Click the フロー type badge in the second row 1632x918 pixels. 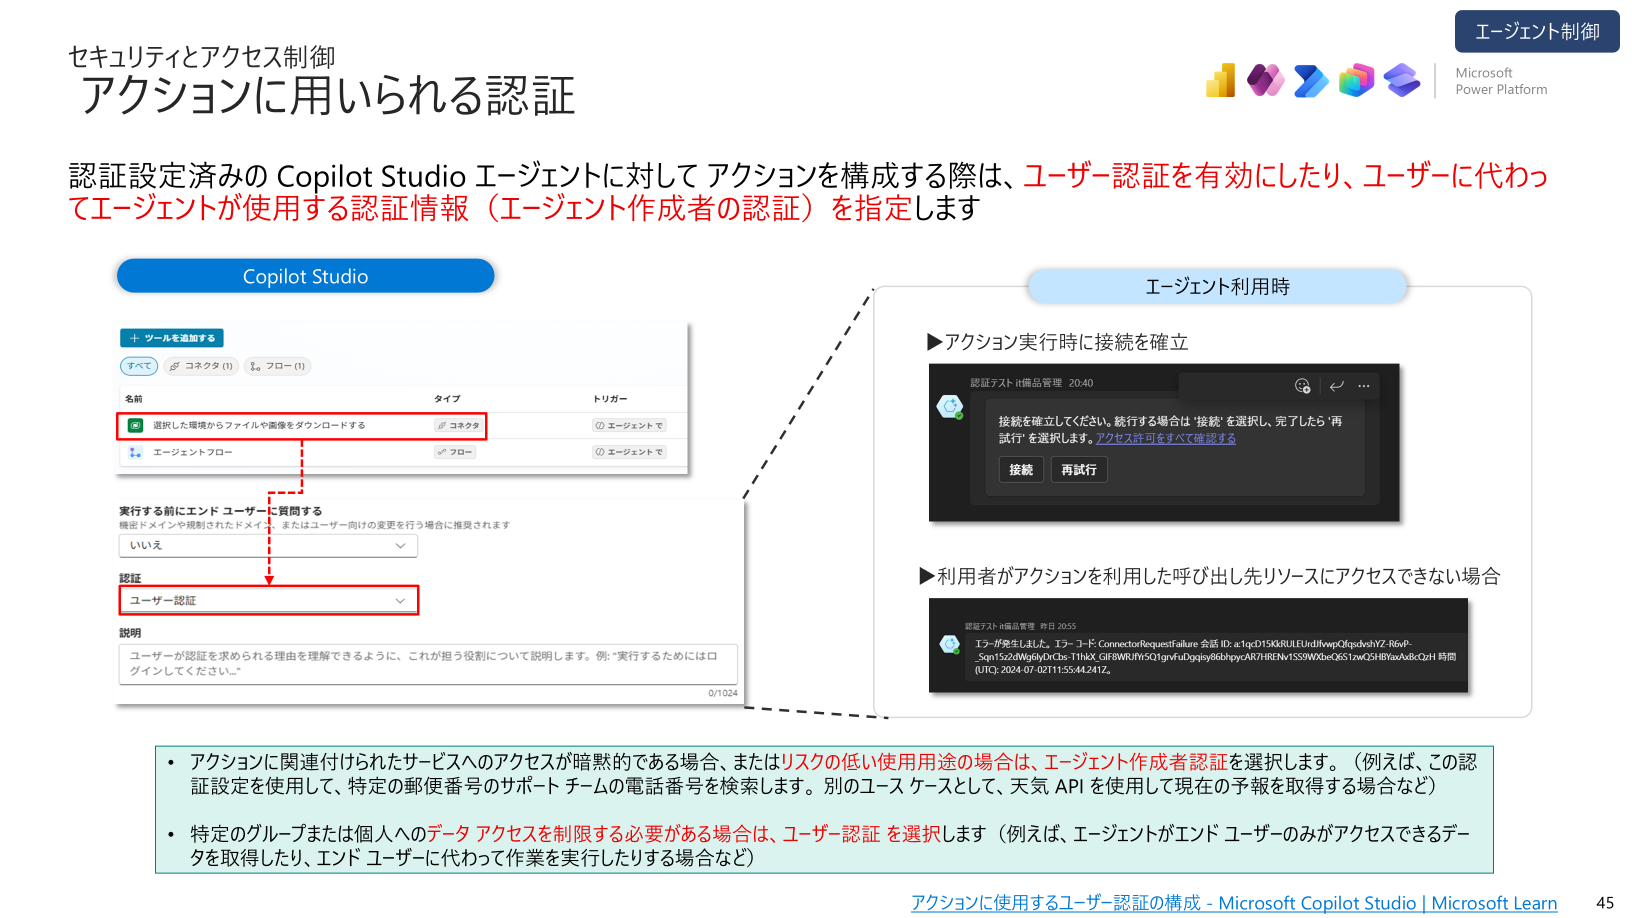(455, 452)
